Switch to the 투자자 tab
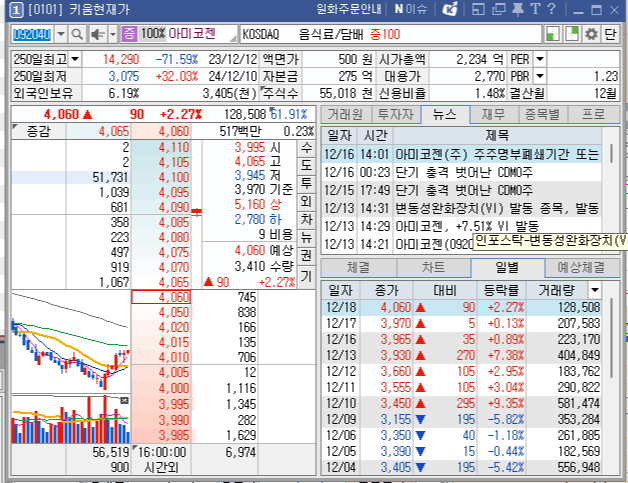The image size is (628, 483). (x=395, y=115)
